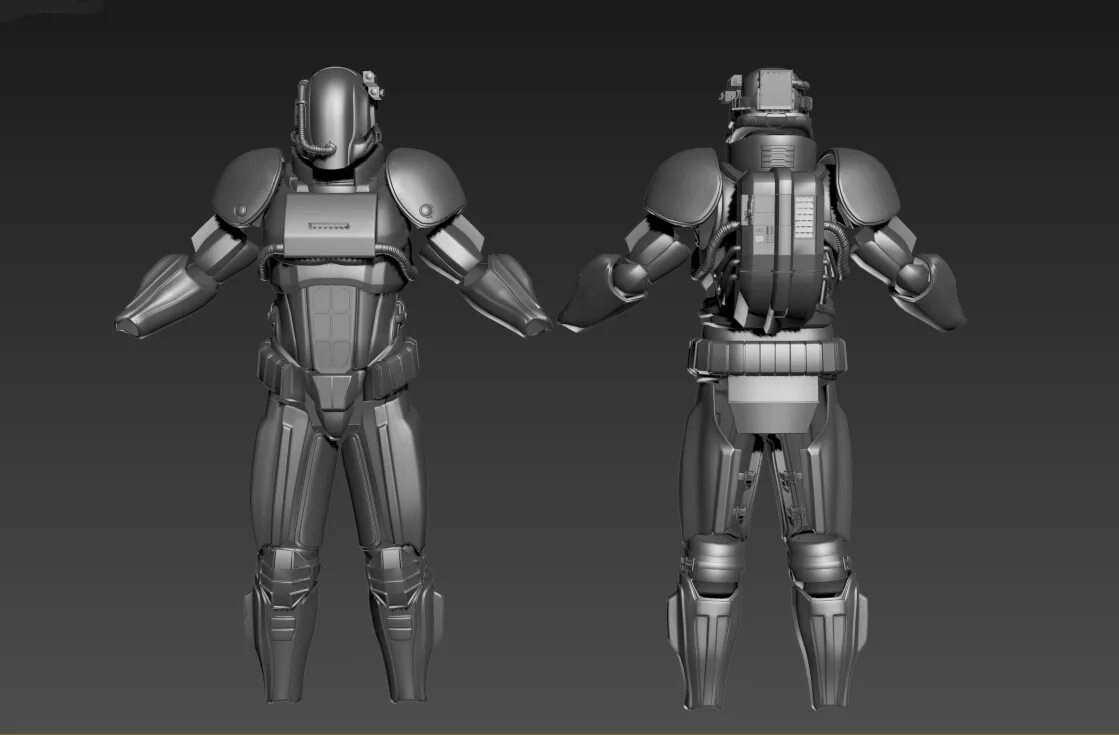Pick the chest plate on front-view model
1119x735 pixels.
330,225
